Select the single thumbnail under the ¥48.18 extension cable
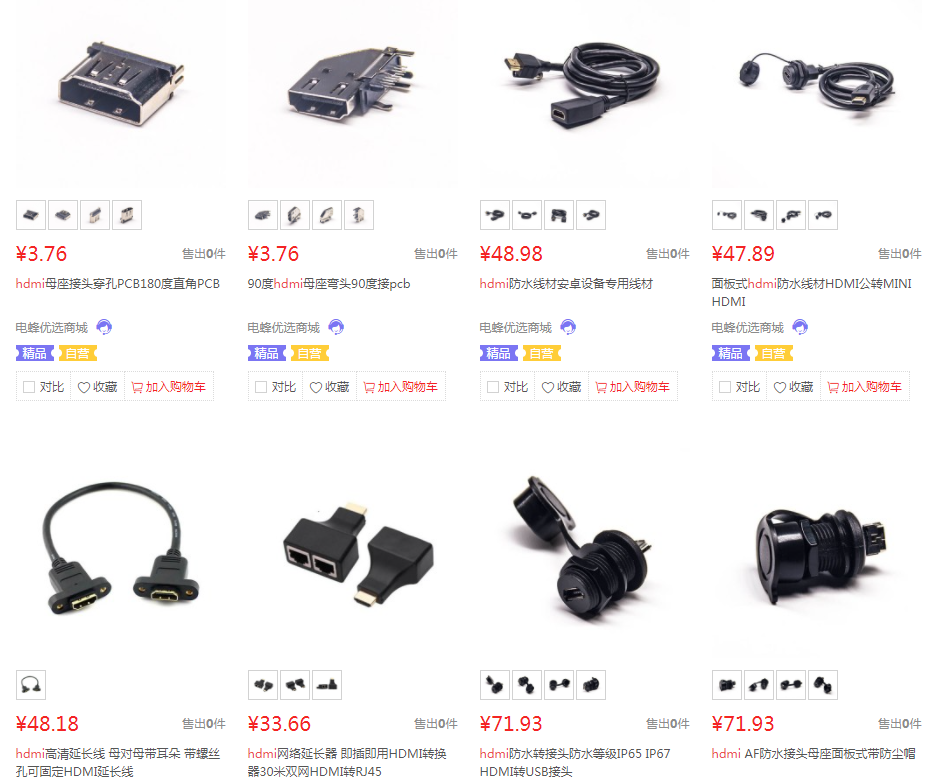929x784 pixels. coord(31,685)
